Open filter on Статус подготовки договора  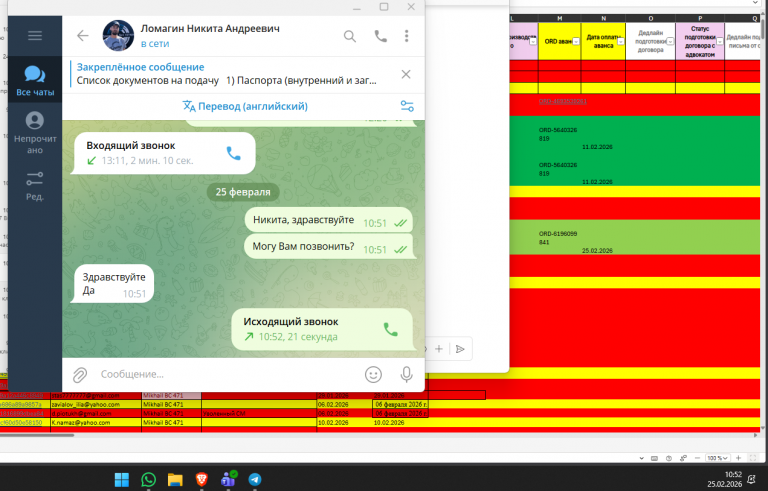(x=720, y=42)
